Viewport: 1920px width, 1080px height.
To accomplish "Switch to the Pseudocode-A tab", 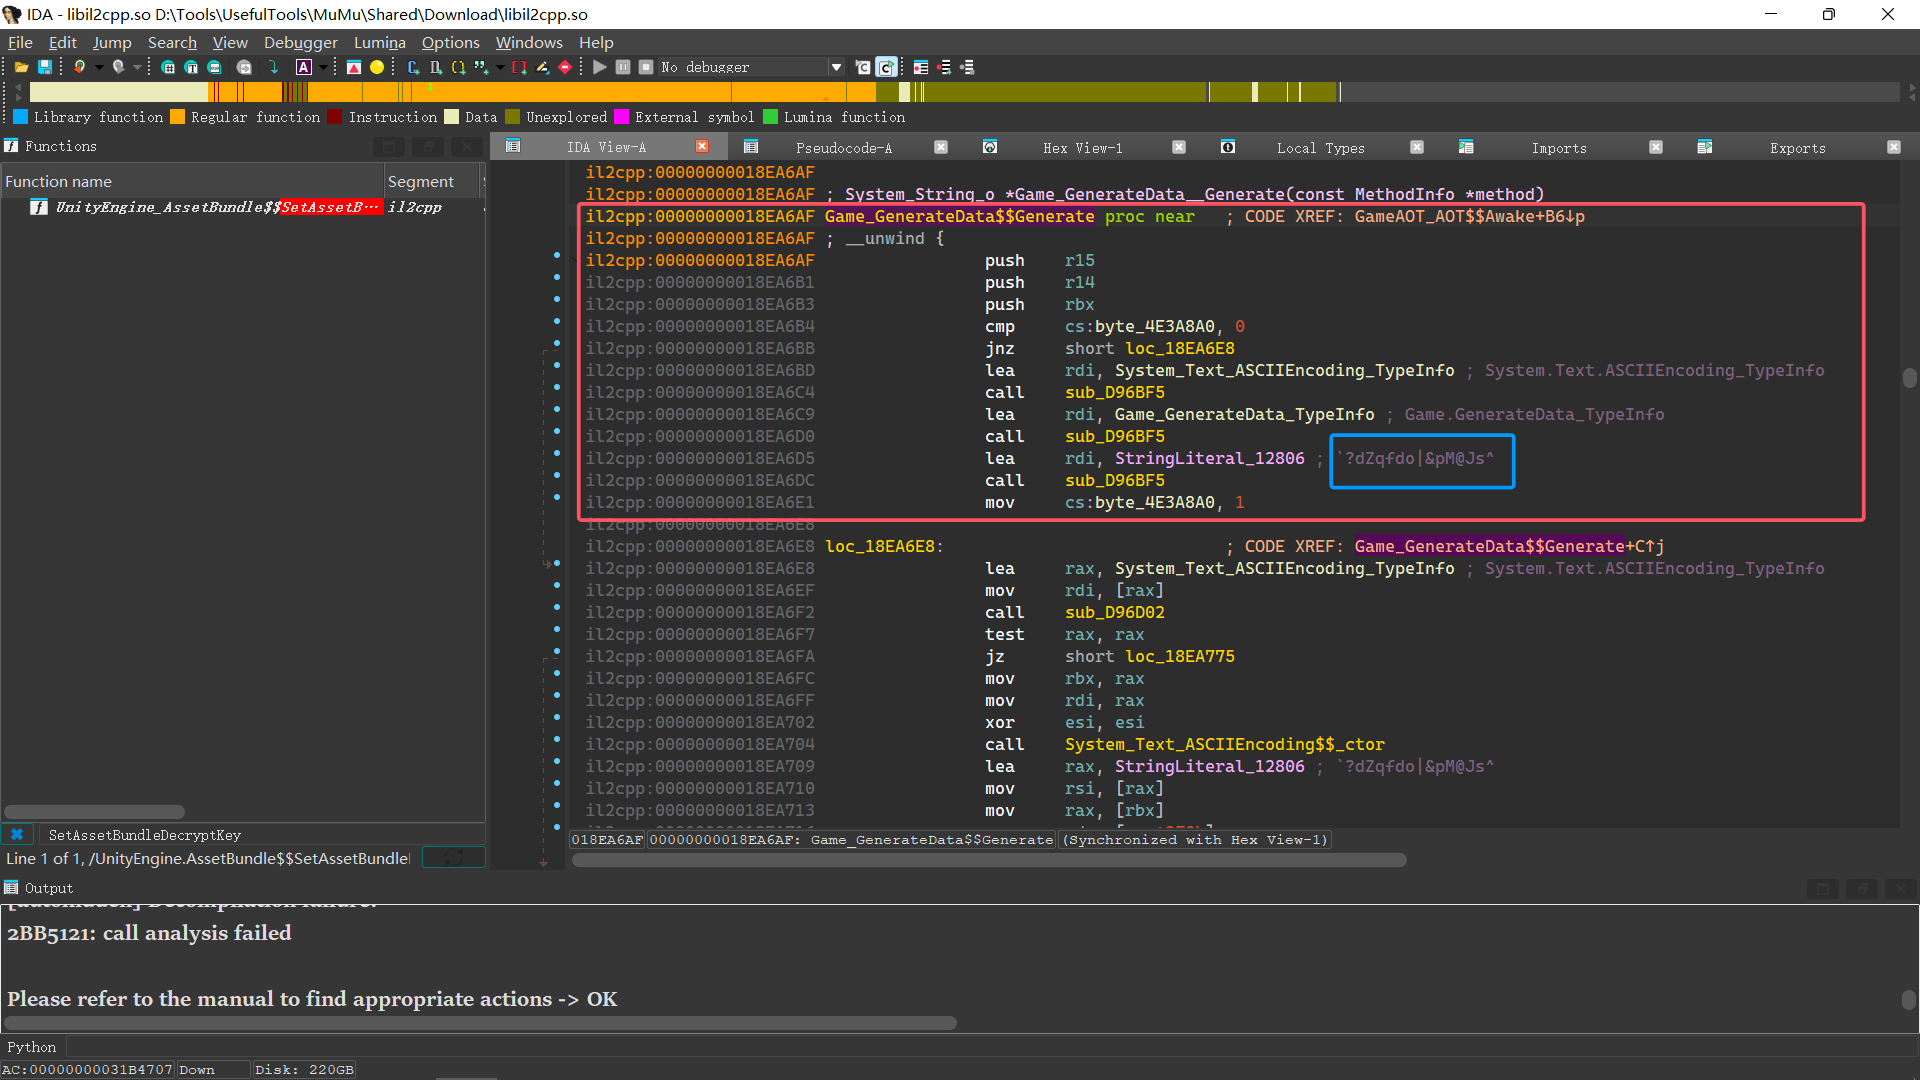I will pyautogui.click(x=843, y=148).
